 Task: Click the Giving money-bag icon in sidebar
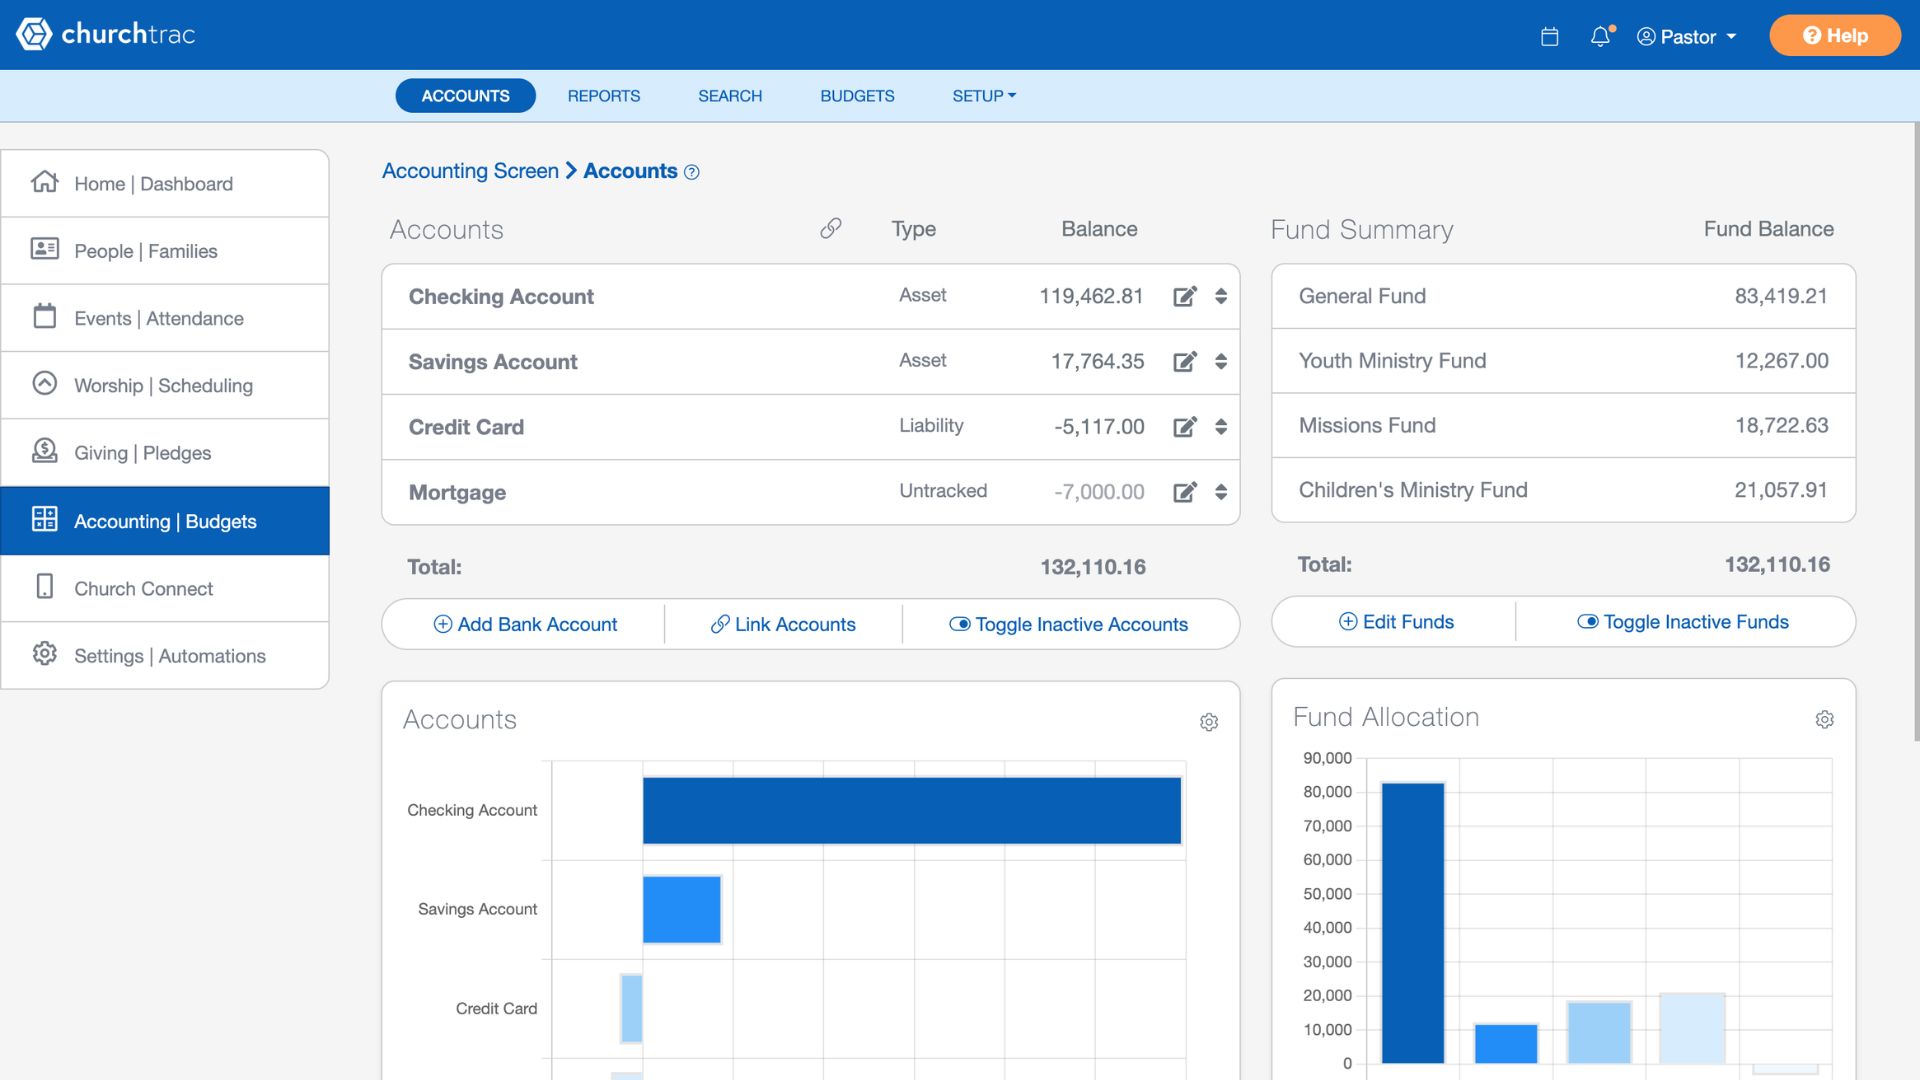coord(44,451)
